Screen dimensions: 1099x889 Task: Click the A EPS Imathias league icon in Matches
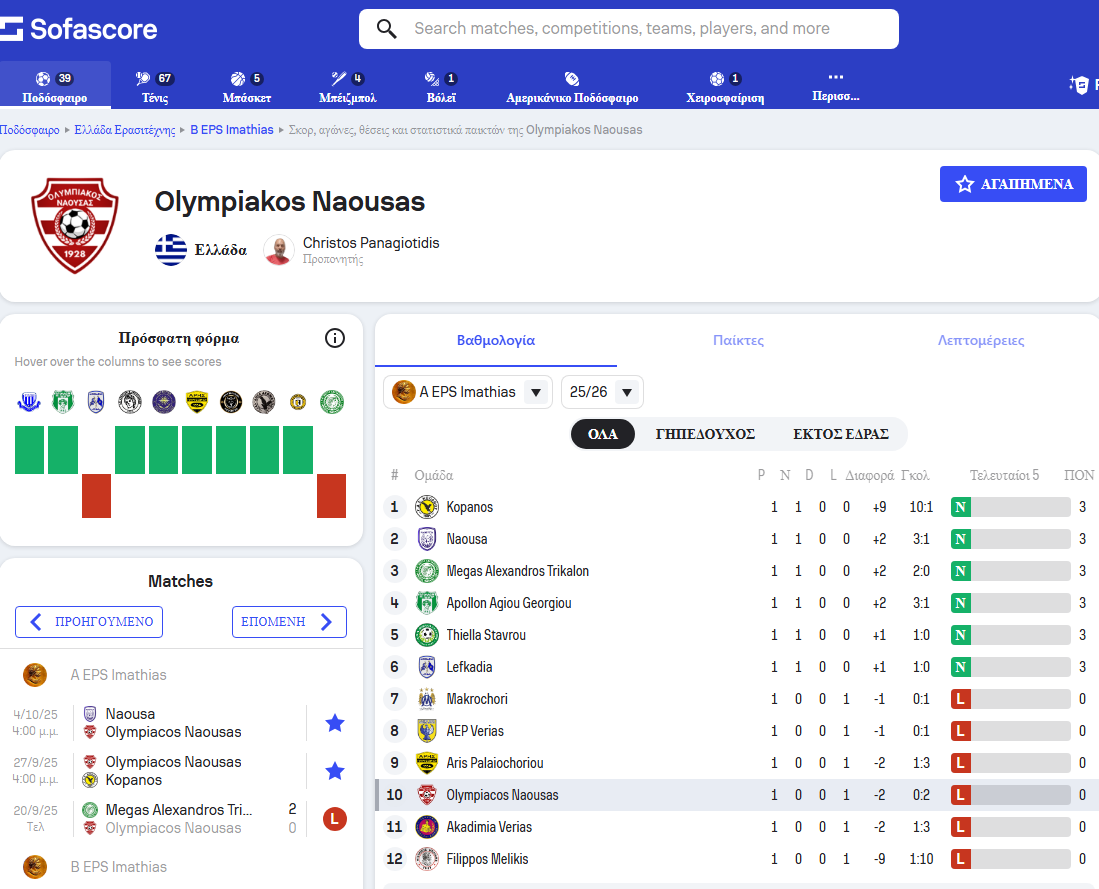point(35,674)
